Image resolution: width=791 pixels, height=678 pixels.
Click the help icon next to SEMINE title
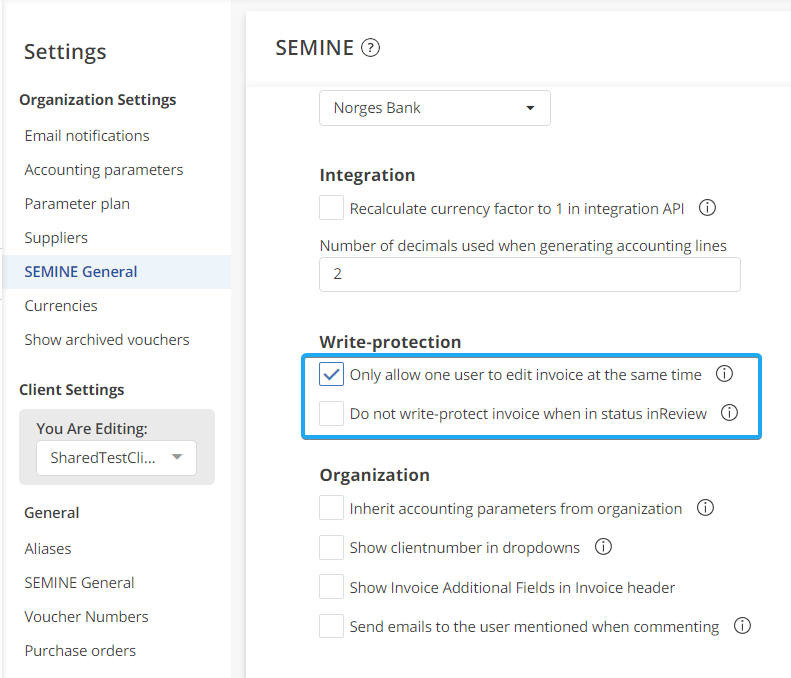click(371, 48)
